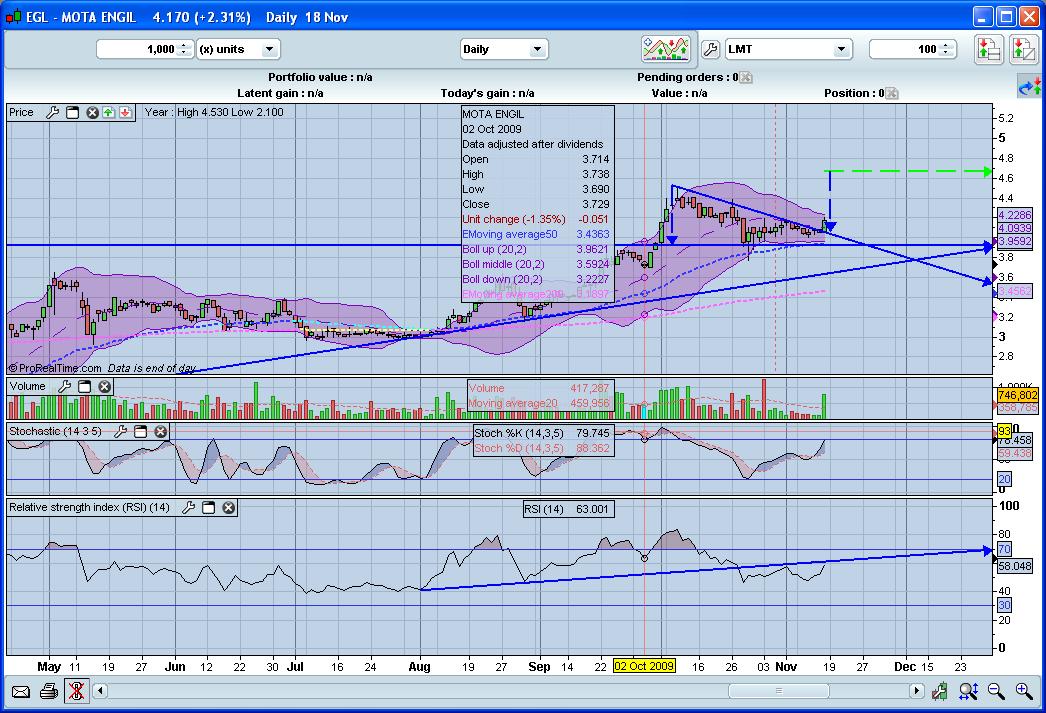The image size is (1046, 713).
Task: Maximize the Stochastic panel
Action: click(141, 432)
